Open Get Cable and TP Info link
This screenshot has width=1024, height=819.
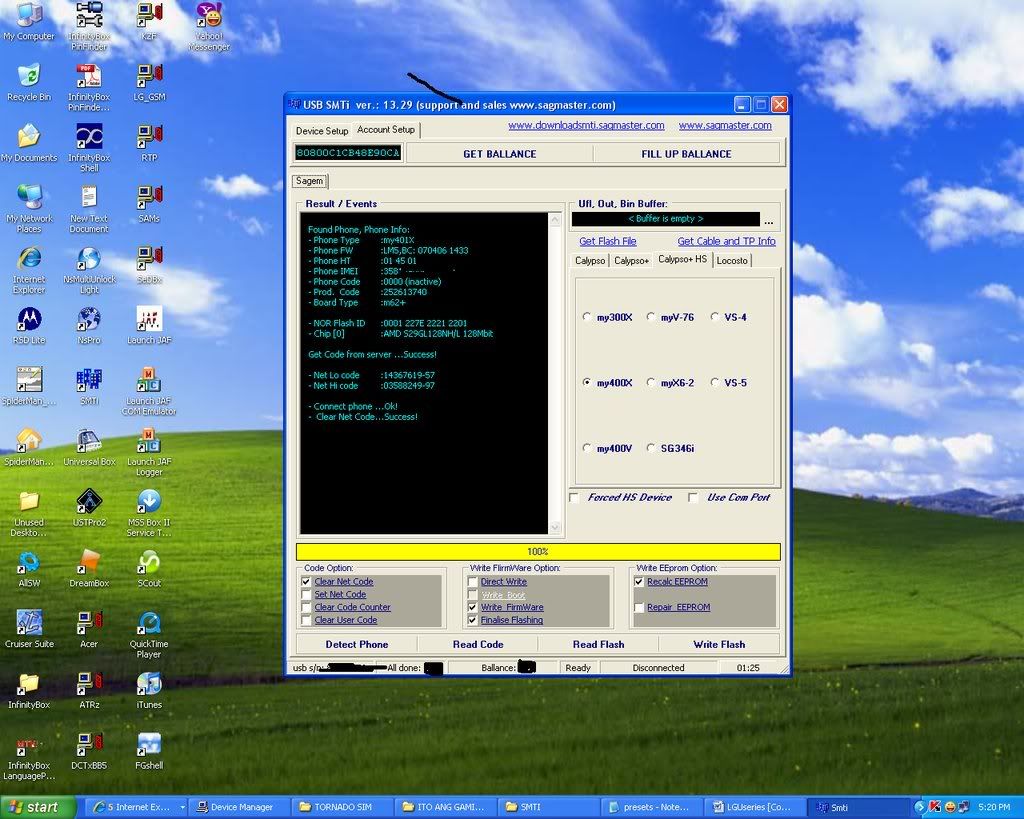726,241
